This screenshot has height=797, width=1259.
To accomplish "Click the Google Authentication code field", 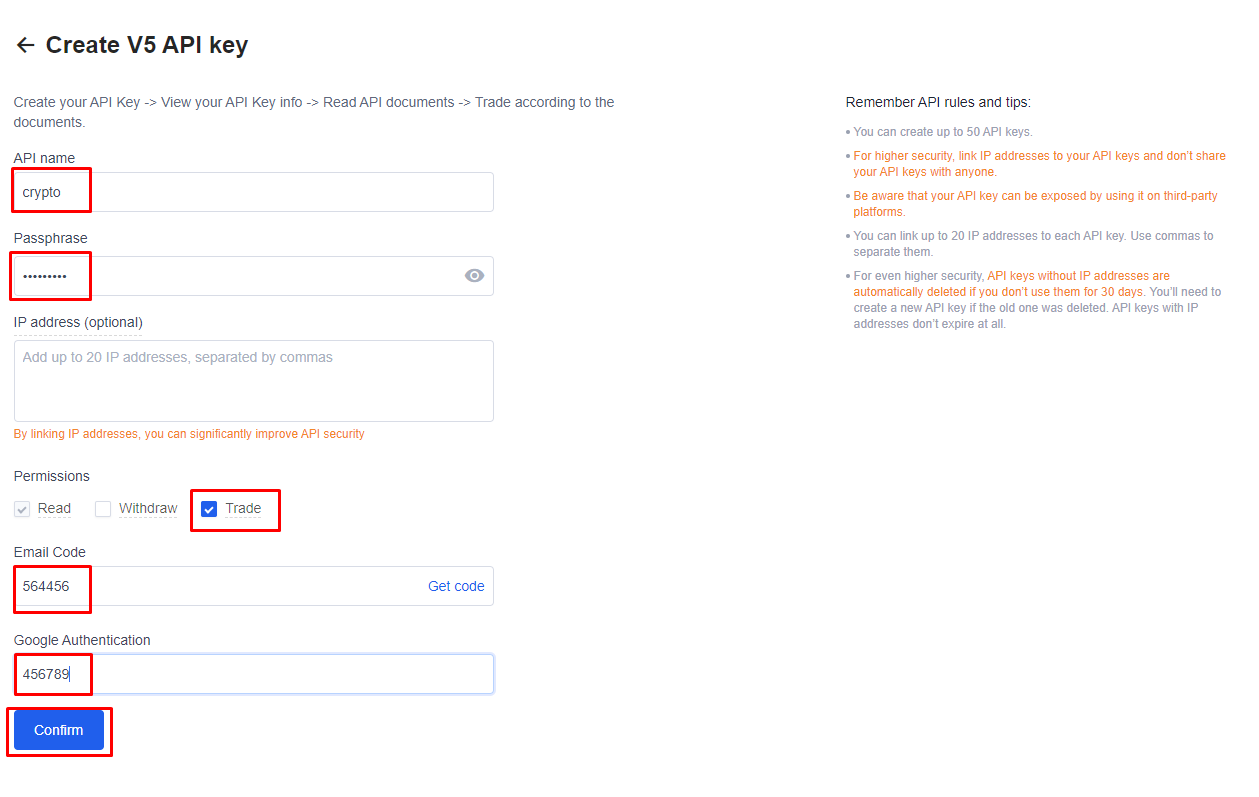I will [x=254, y=674].
